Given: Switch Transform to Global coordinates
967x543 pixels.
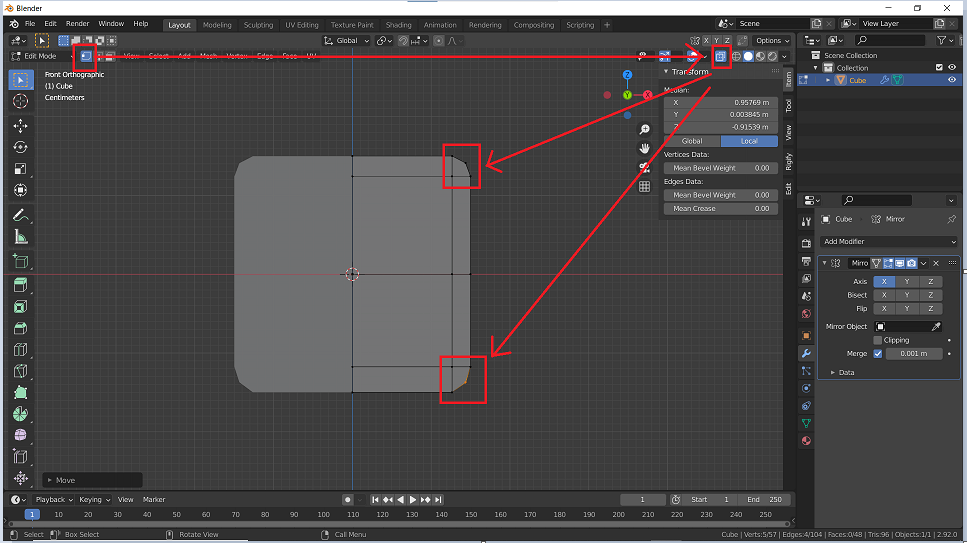Looking at the screenshot, I should (692, 141).
